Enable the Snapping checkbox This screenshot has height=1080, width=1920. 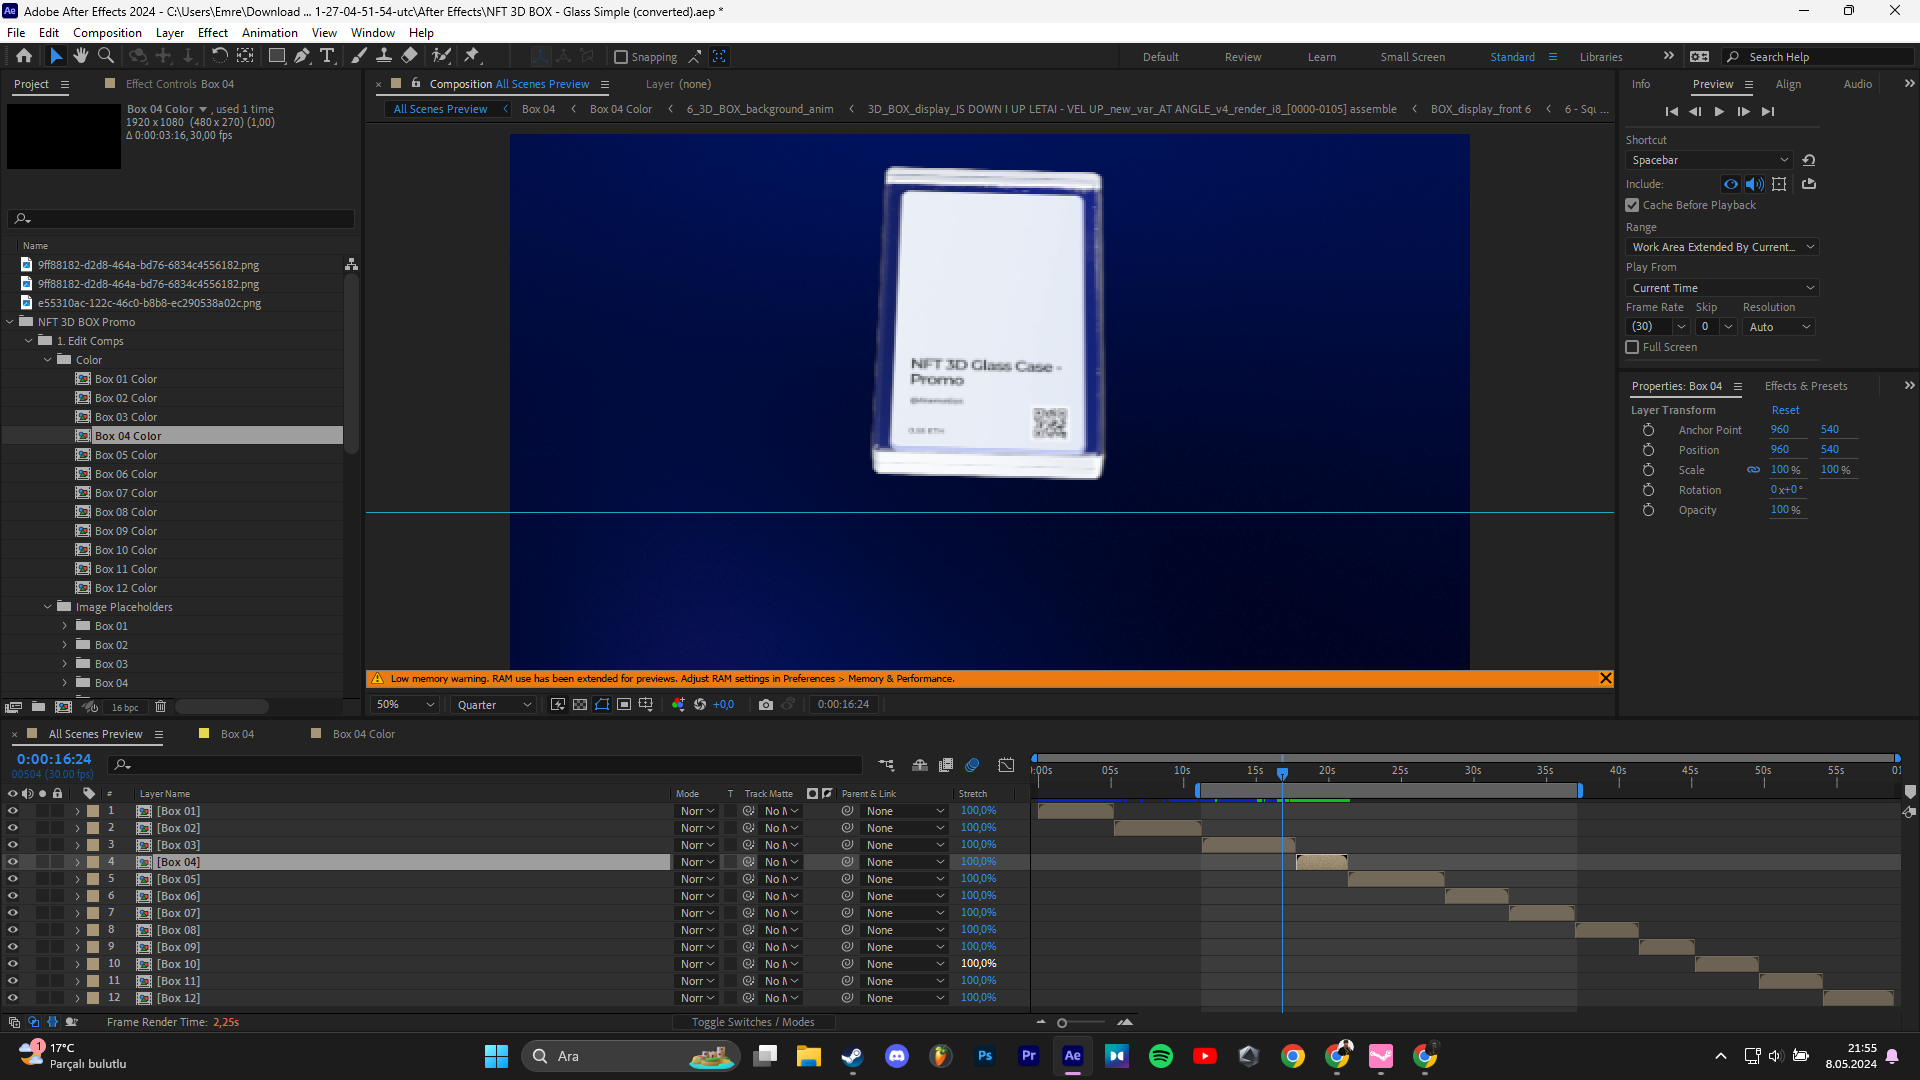coord(621,57)
